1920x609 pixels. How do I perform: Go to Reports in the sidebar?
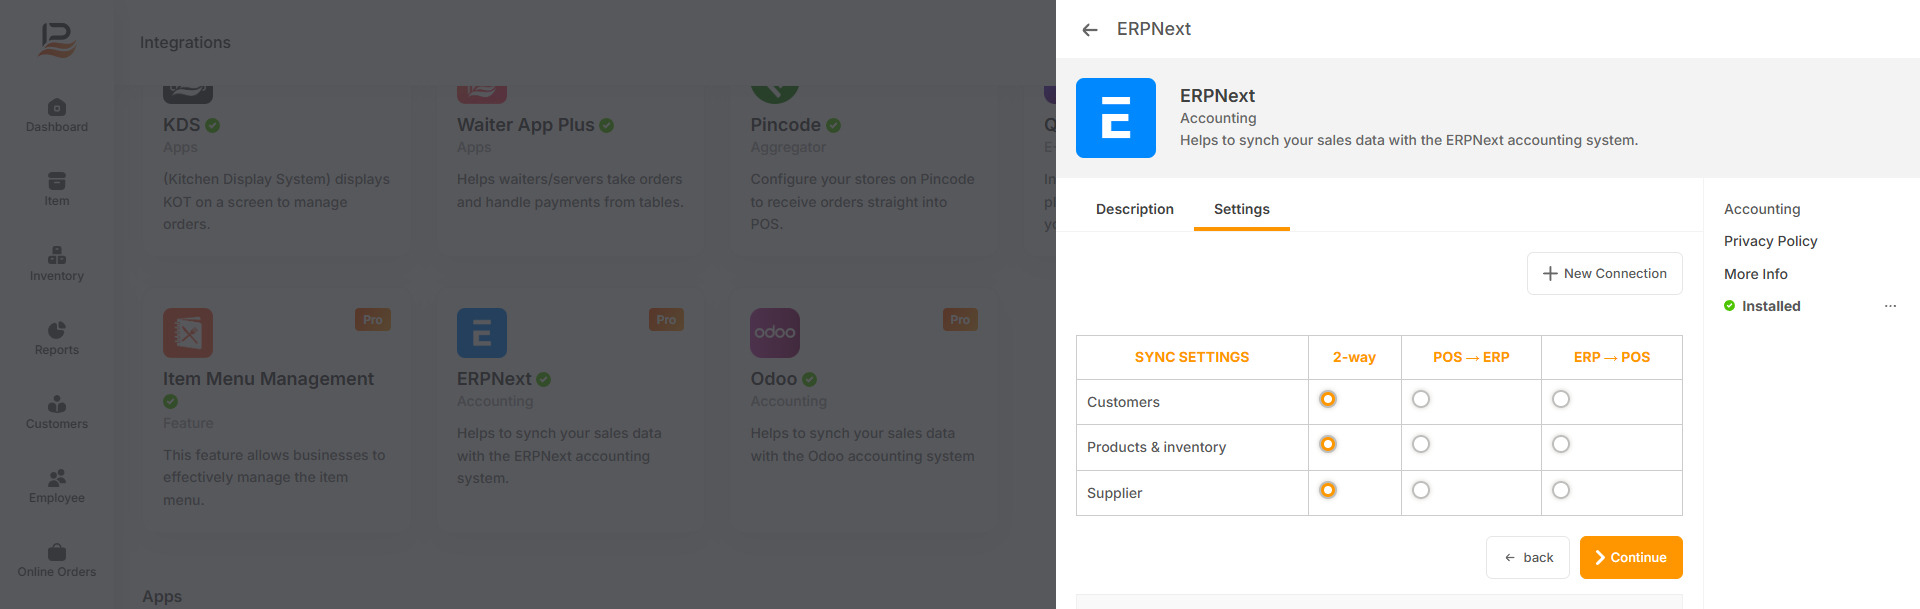pyautogui.click(x=57, y=338)
